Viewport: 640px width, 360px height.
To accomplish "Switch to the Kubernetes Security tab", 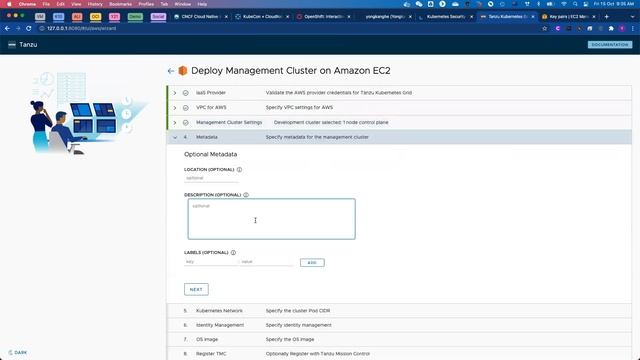I will click(446, 17).
